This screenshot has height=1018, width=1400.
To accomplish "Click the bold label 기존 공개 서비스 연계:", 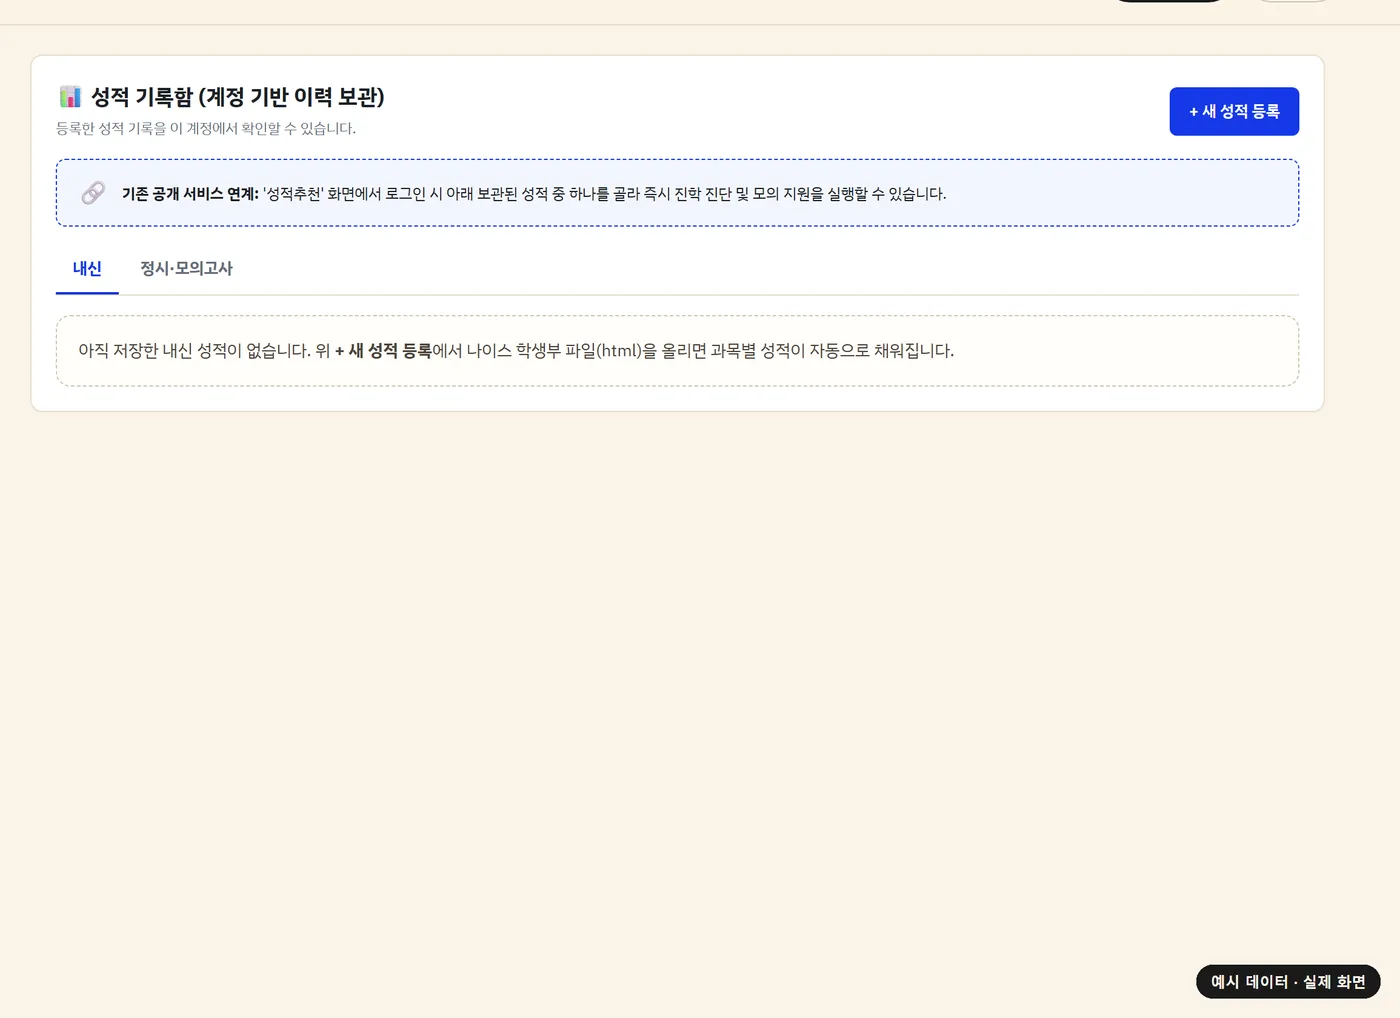I will coord(190,194).
